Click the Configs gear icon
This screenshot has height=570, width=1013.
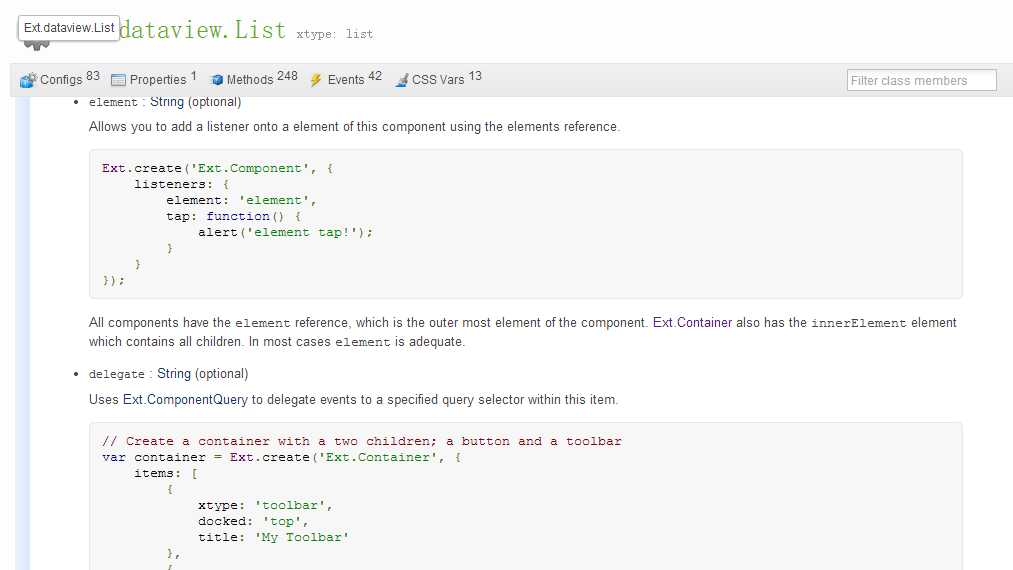click(x=28, y=80)
